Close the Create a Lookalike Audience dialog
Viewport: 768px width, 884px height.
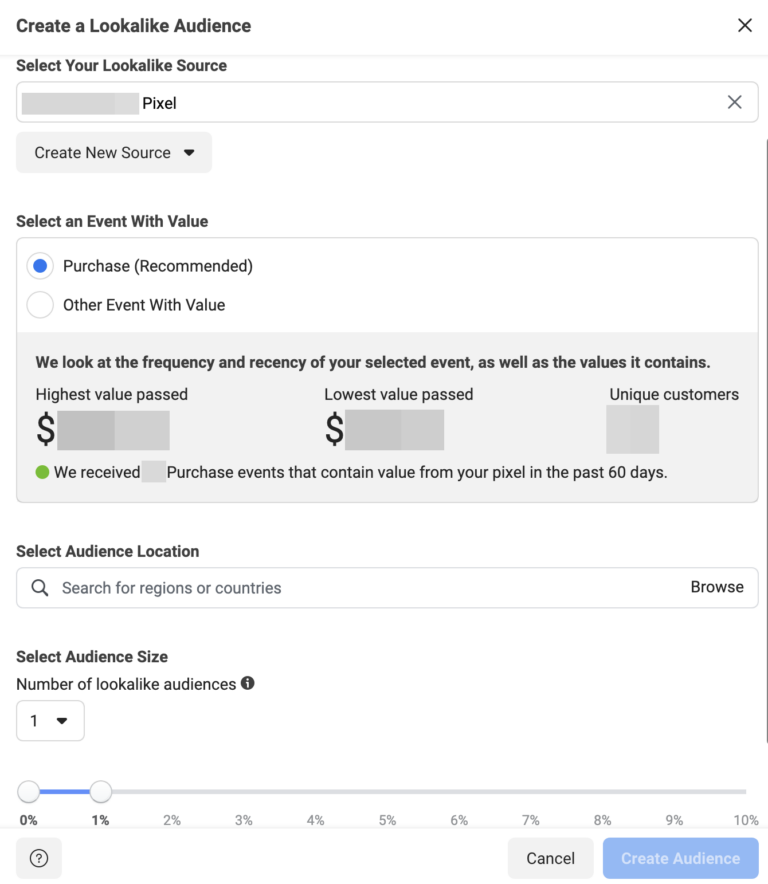click(x=745, y=25)
